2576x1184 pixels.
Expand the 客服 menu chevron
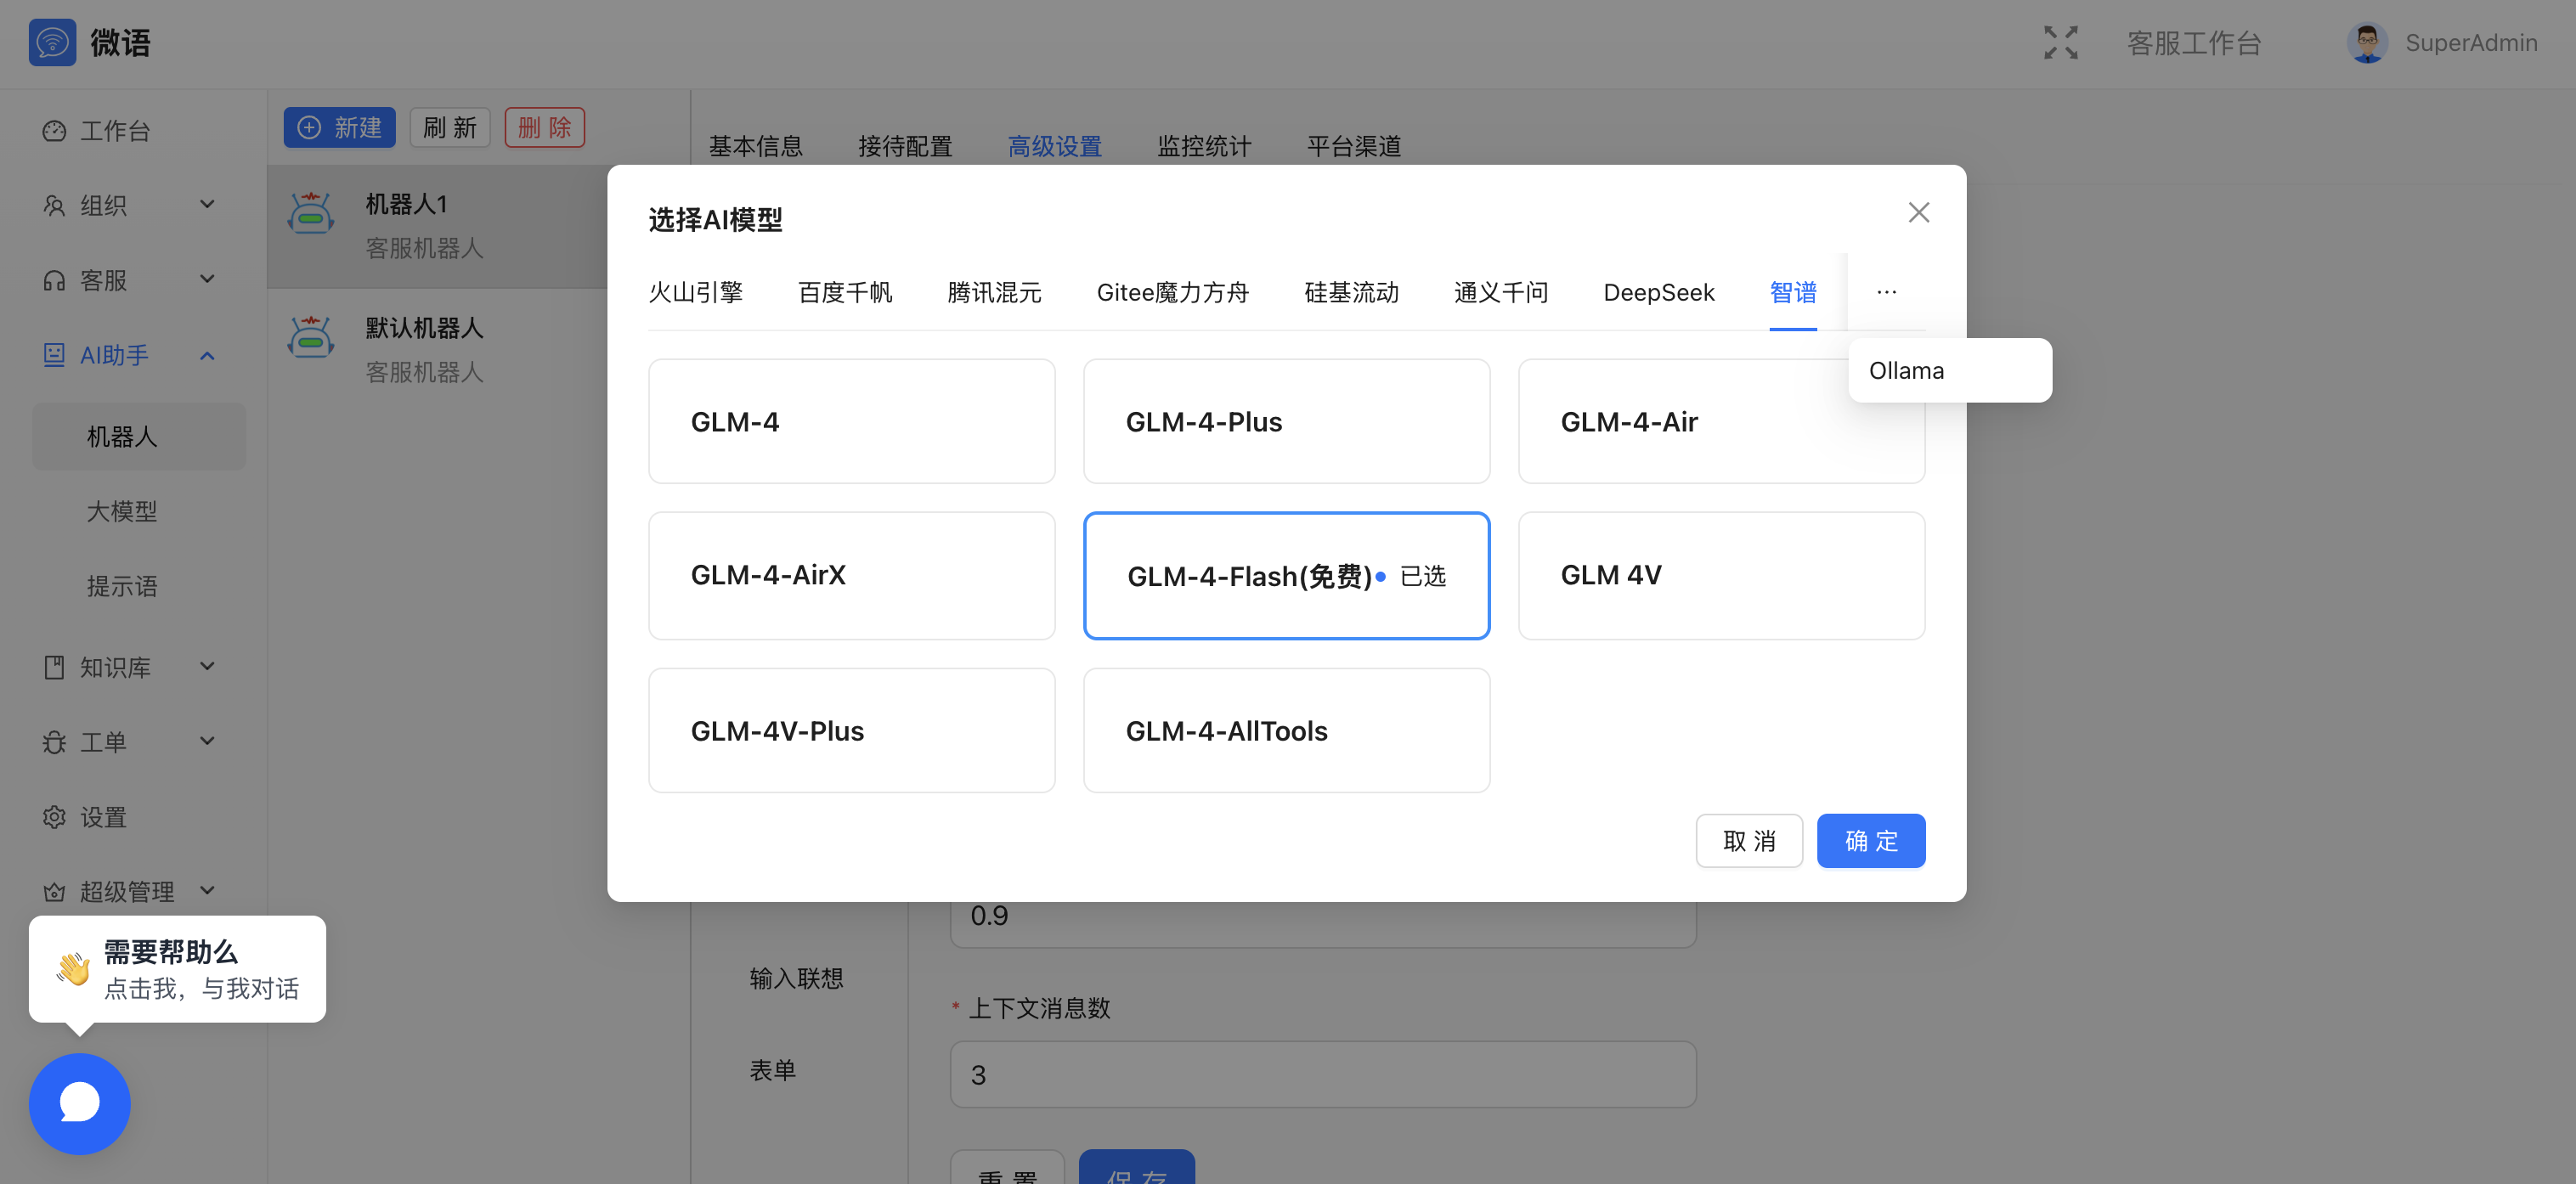207,279
